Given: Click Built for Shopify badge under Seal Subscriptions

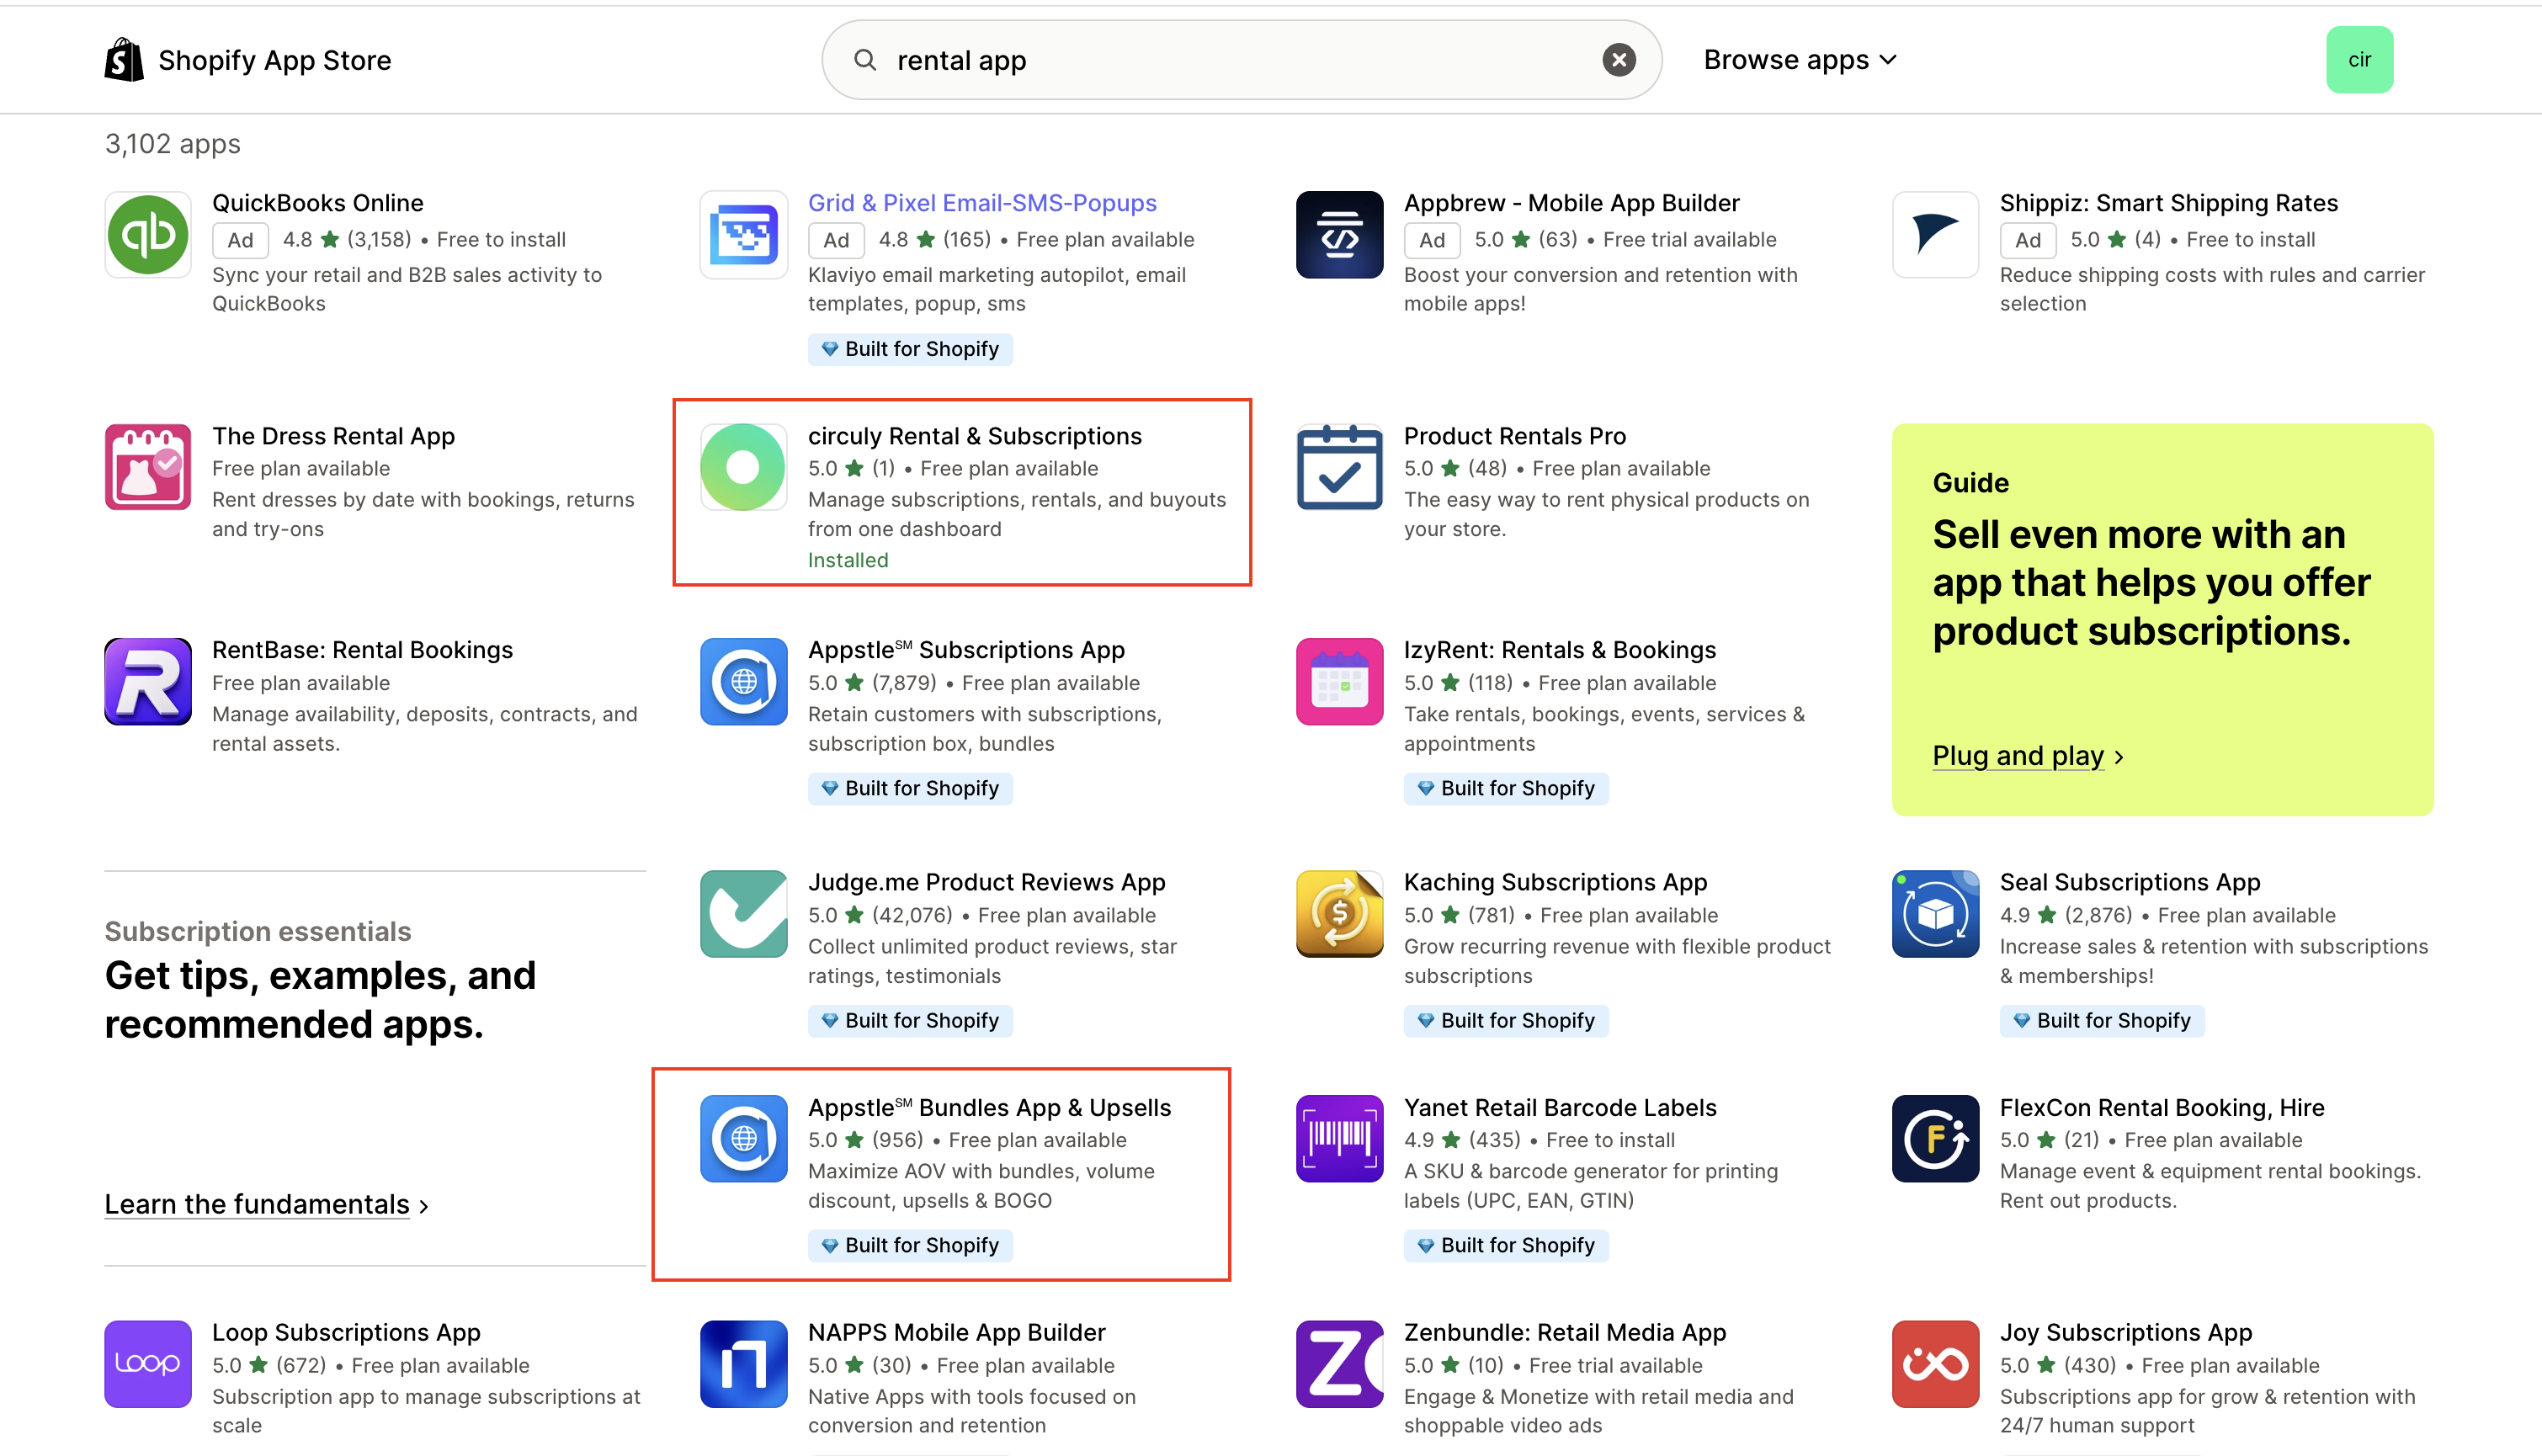Looking at the screenshot, I should coord(2101,1020).
